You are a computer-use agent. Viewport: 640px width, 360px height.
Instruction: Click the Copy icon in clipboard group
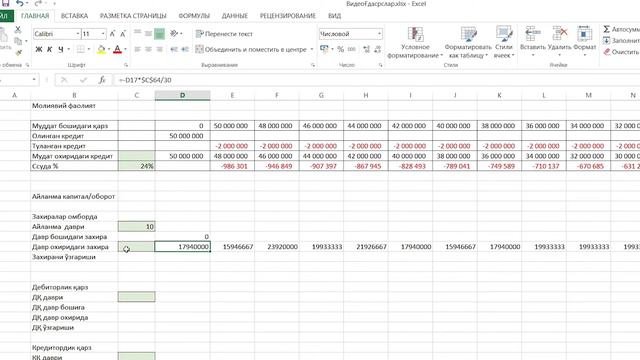tap(18, 41)
